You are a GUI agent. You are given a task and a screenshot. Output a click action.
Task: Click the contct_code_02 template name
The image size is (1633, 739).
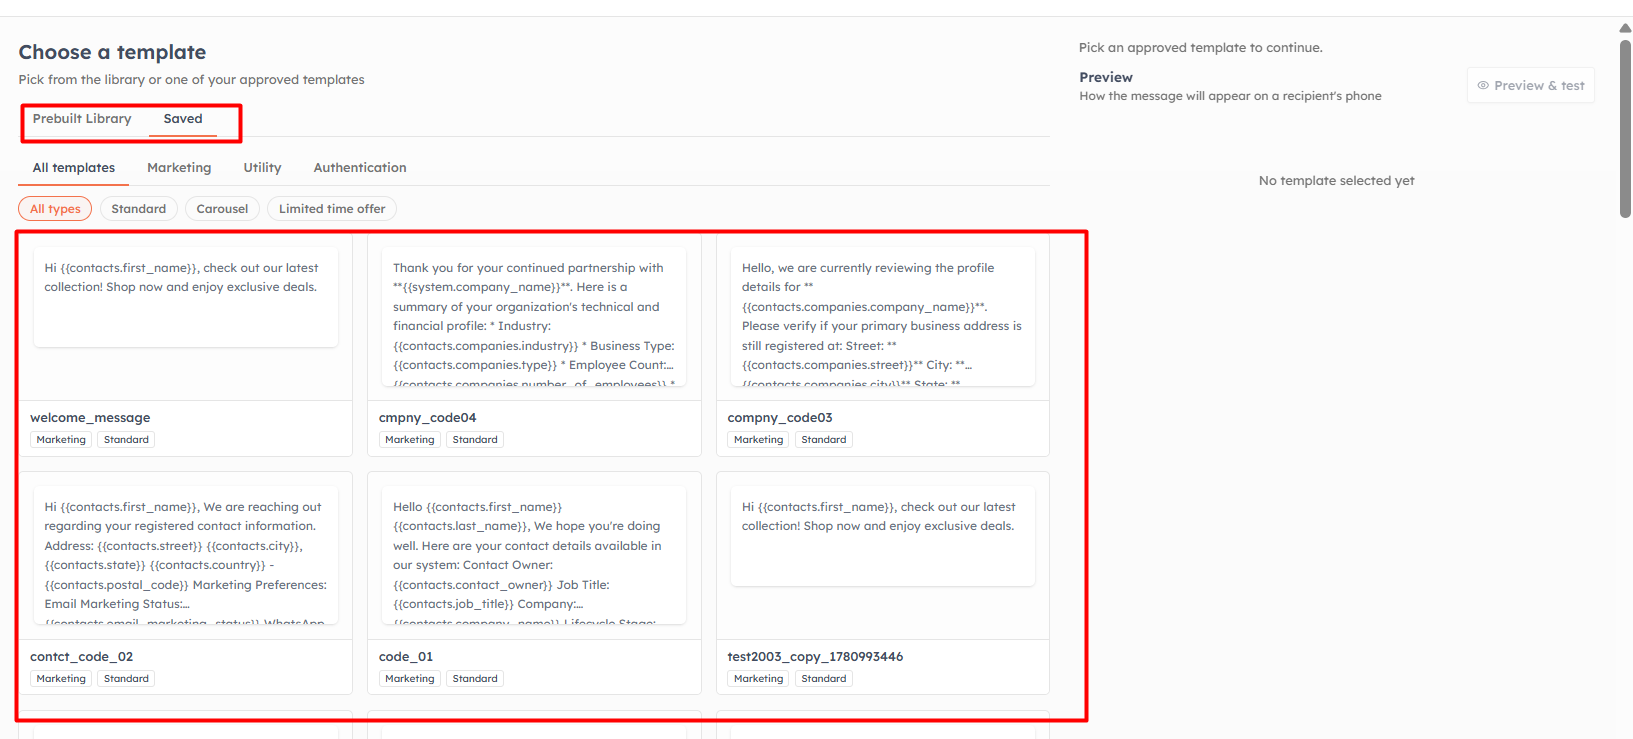tap(81, 657)
